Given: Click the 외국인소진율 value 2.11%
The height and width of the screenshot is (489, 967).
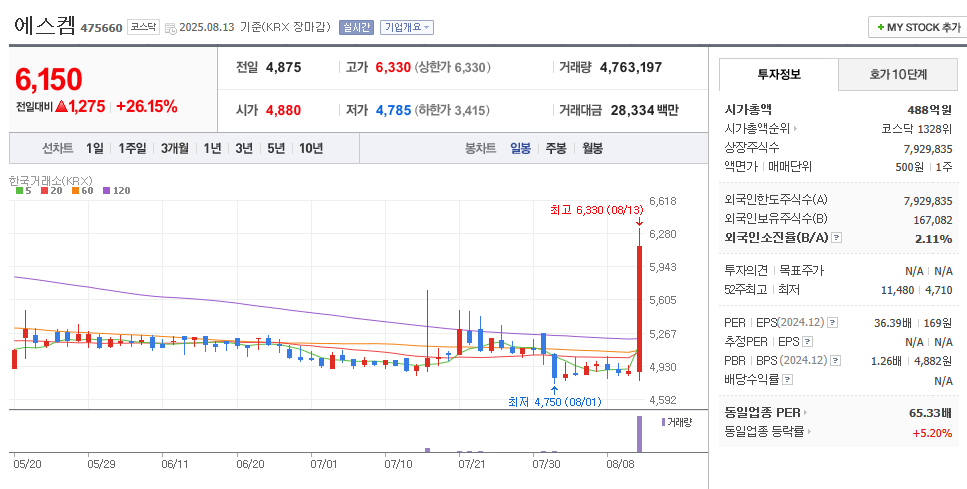Looking at the screenshot, I should pos(934,239).
